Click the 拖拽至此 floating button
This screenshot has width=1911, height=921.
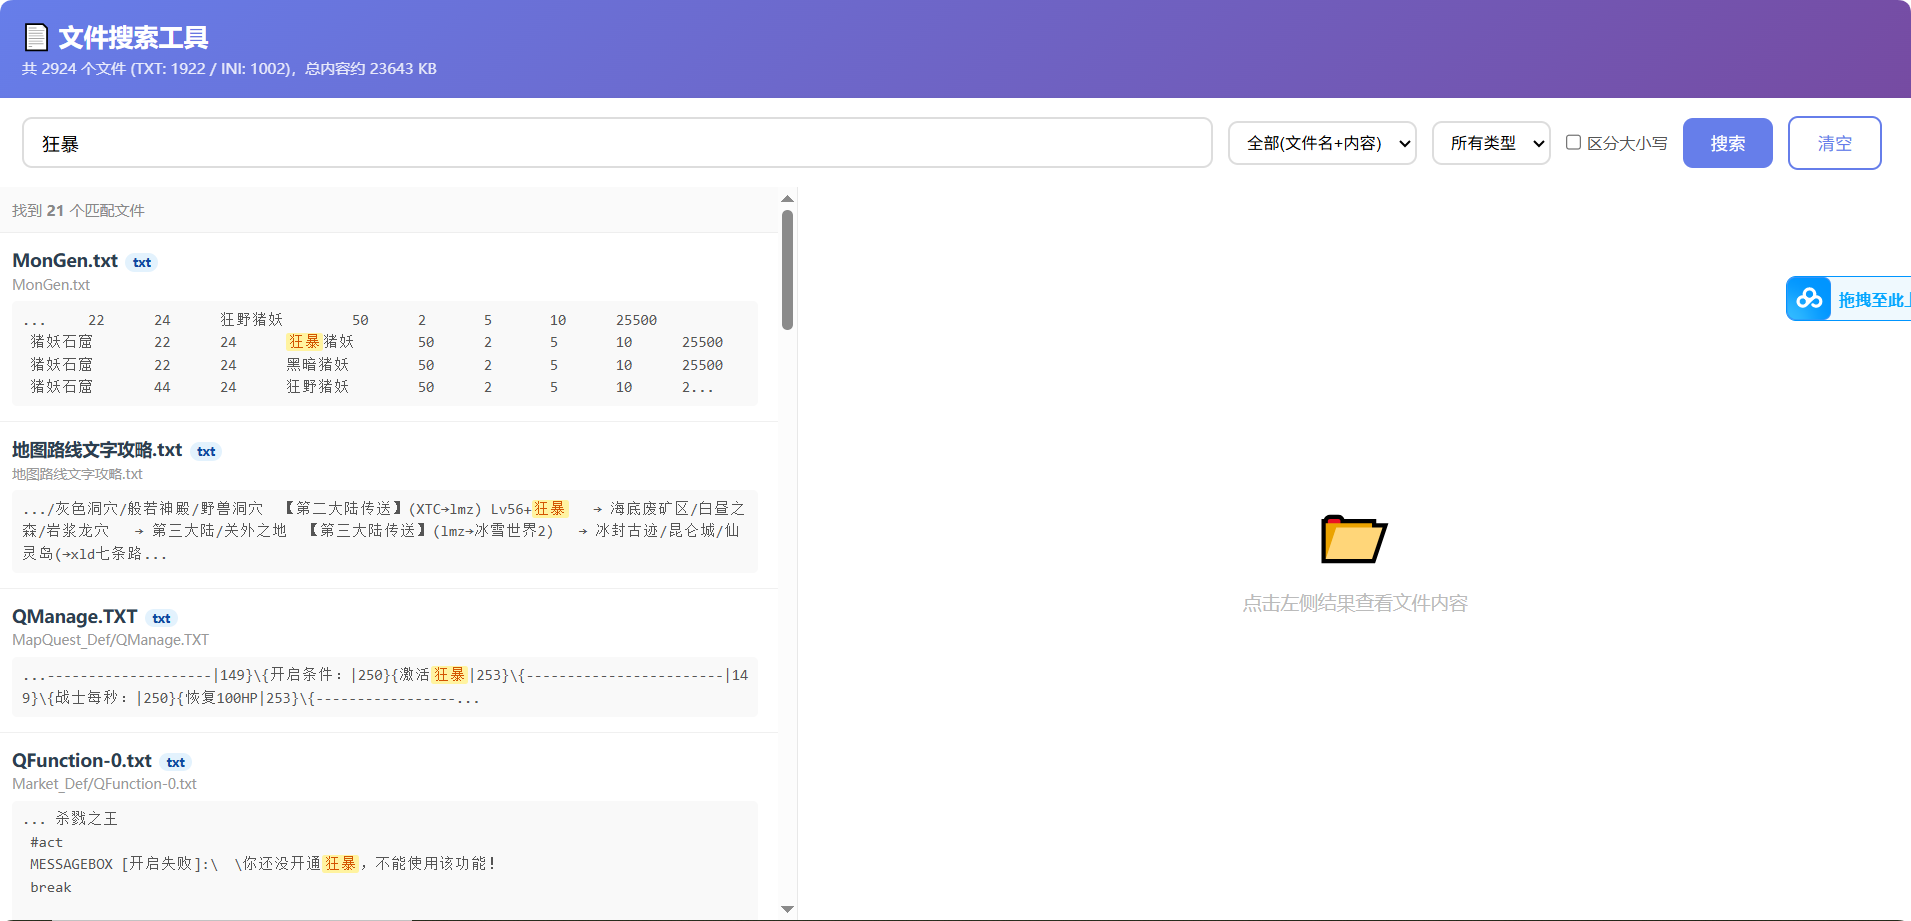click(x=1848, y=299)
